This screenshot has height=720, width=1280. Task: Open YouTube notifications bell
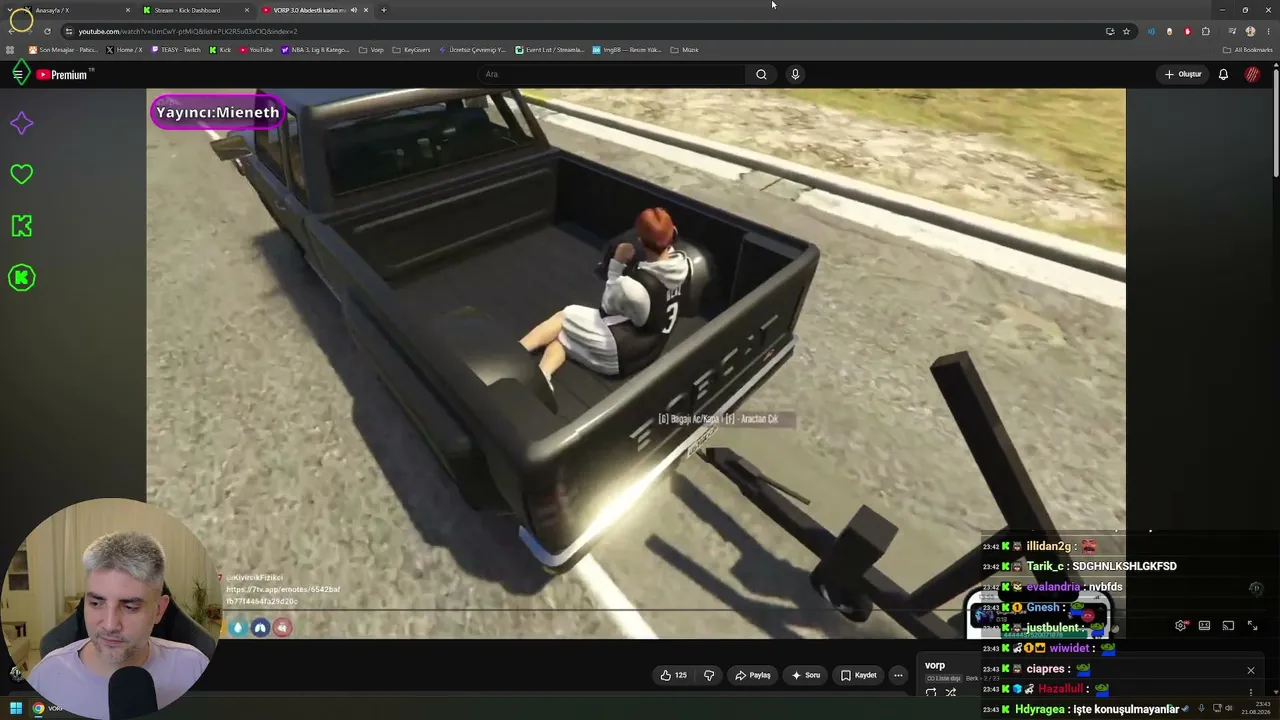(1223, 74)
